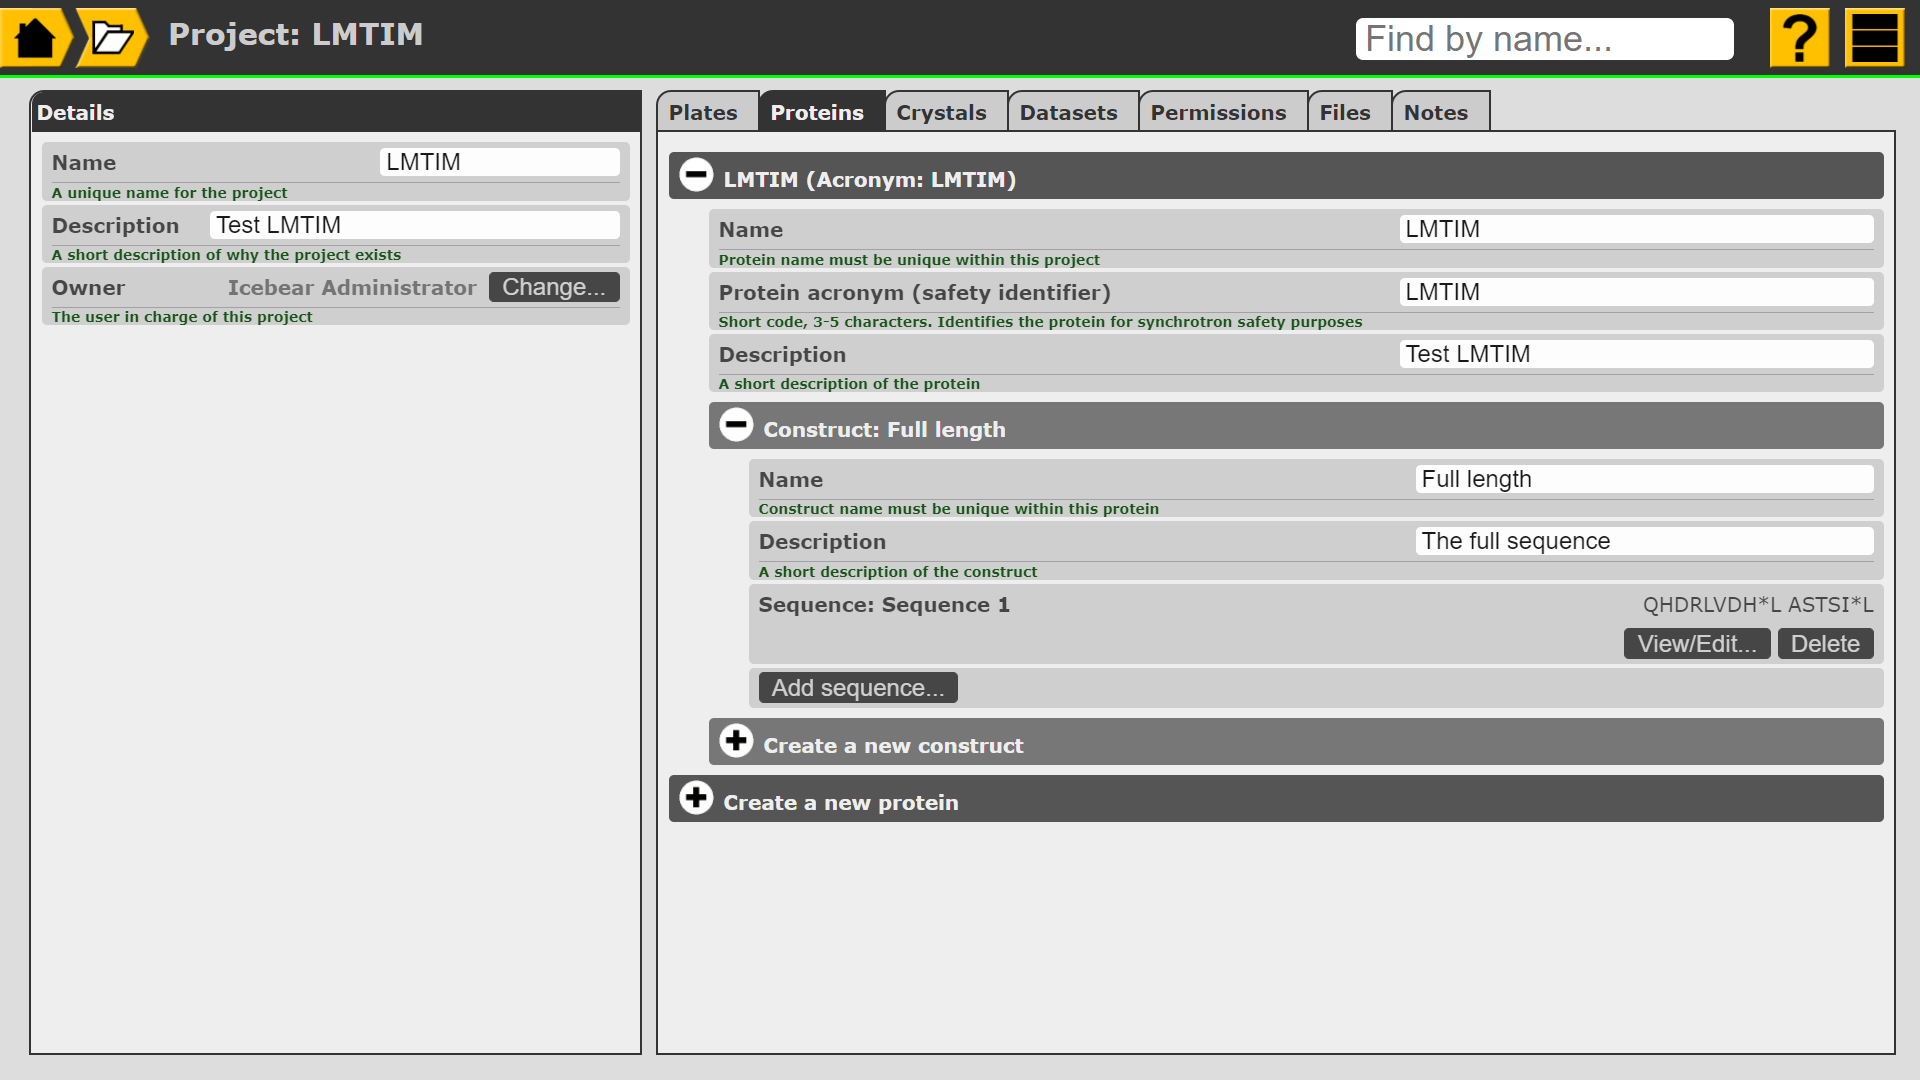This screenshot has width=1920, height=1080.
Task: Switch to the Crystals tab
Action: point(941,112)
